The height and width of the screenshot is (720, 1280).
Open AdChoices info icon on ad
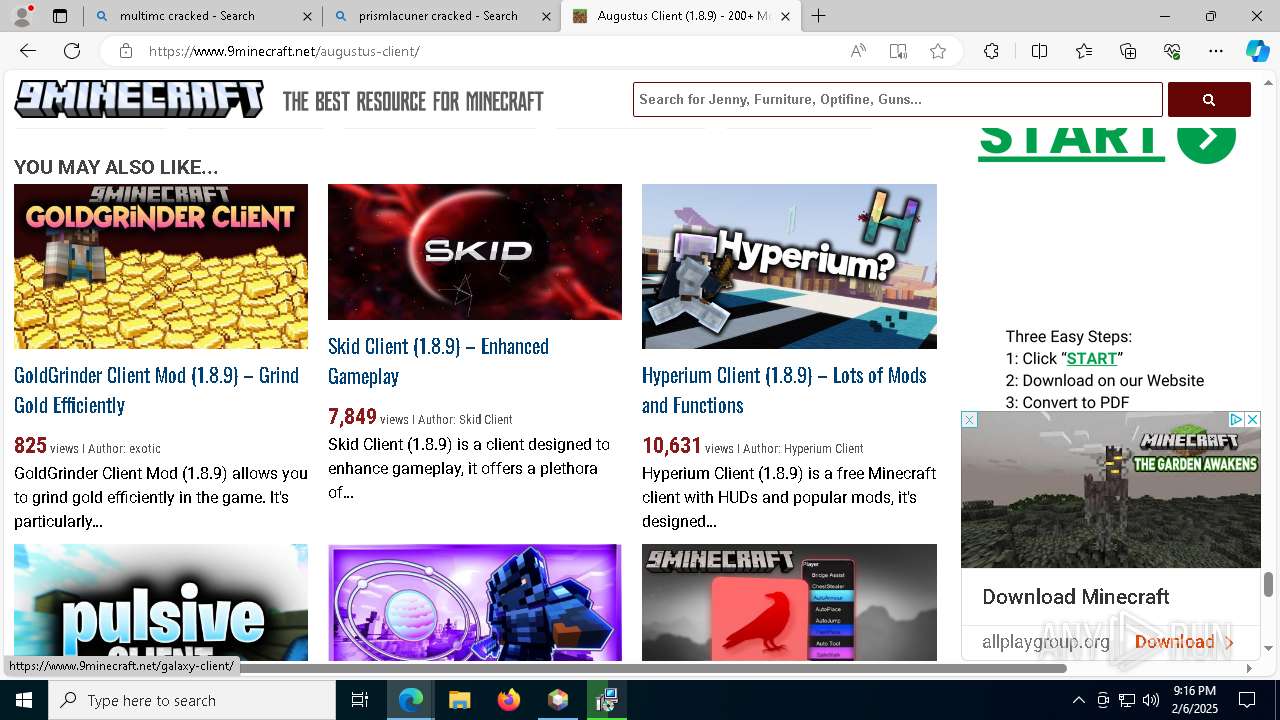tap(1236, 419)
